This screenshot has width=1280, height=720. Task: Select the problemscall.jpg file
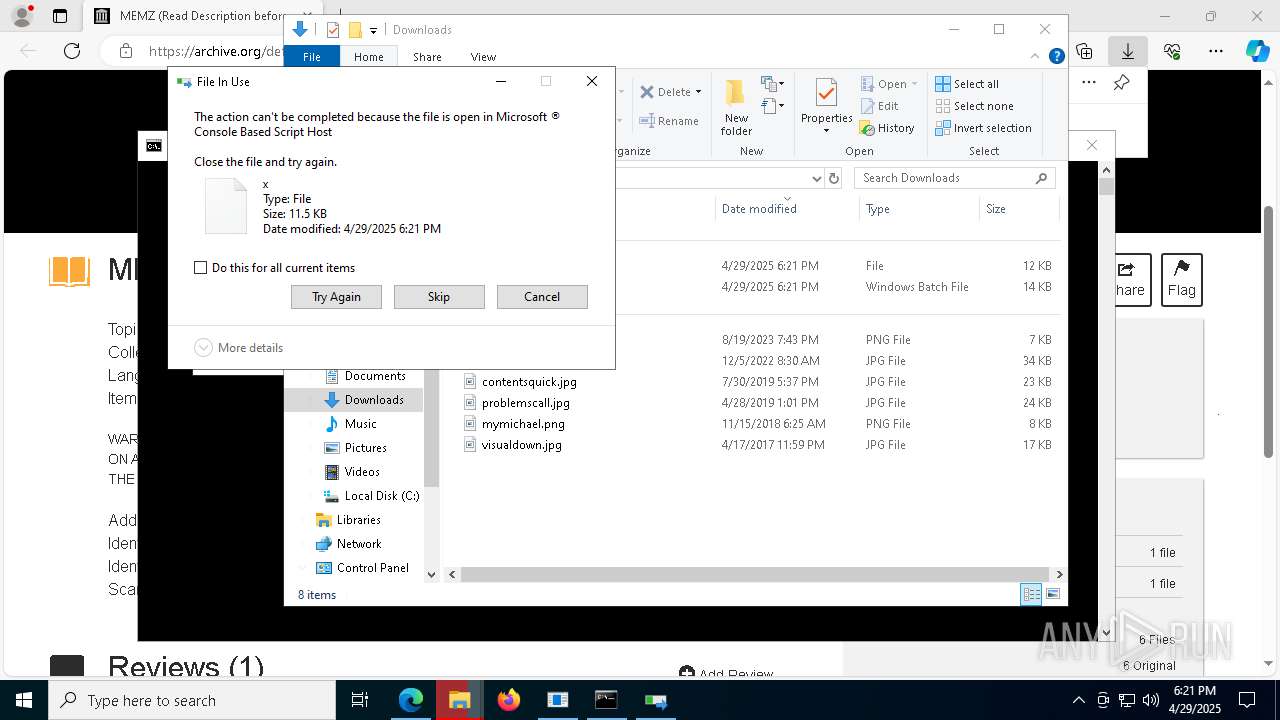[x=525, y=403]
